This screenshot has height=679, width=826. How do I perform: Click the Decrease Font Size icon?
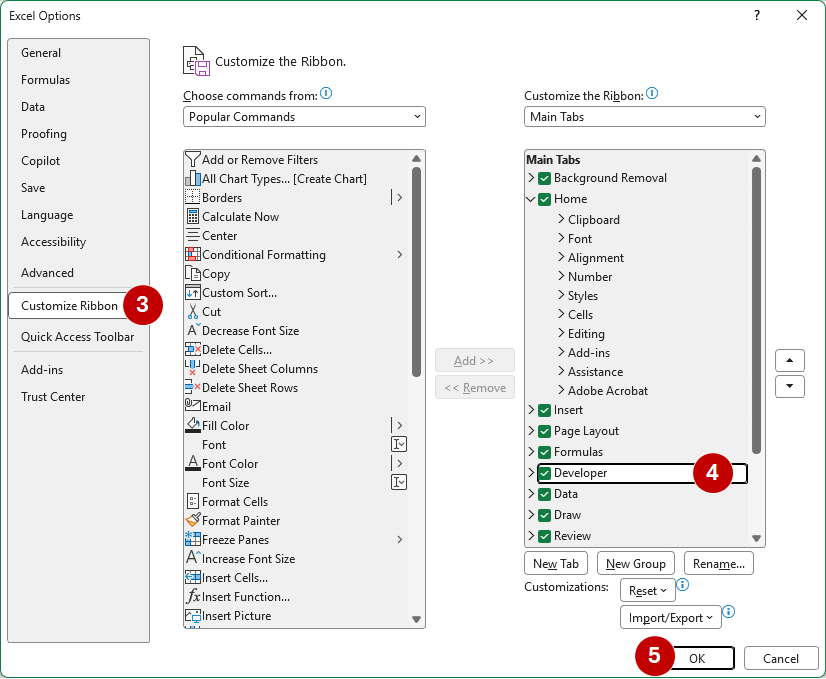pos(193,330)
